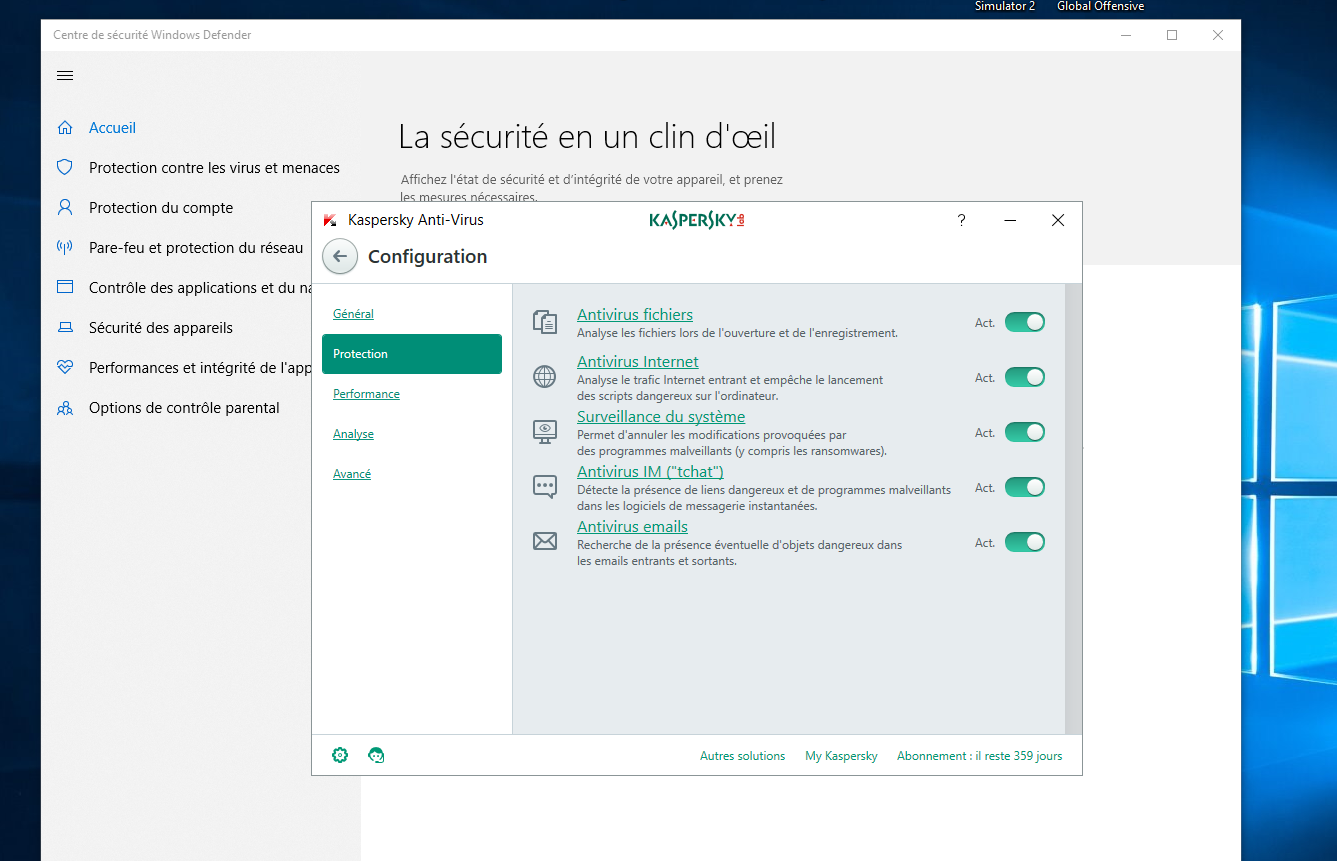
Task: Close the Windows Defender security center
Action: pyautogui.click(x=1218, y=35)
